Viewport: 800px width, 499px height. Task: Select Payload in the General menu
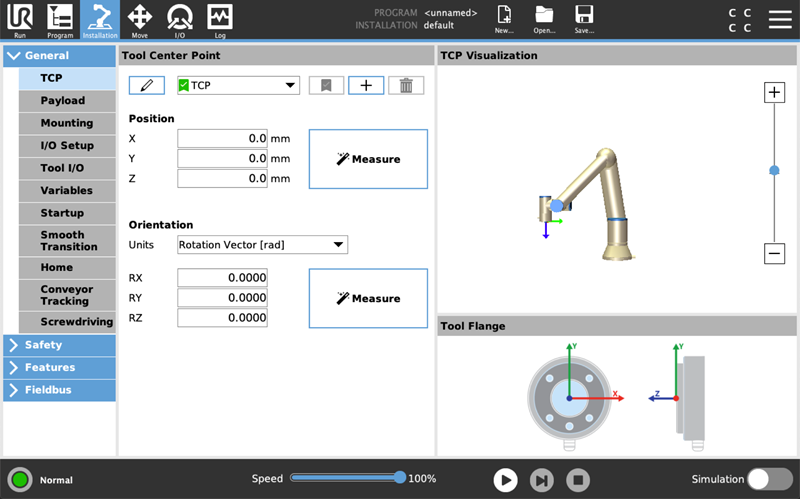[x=63, y=101]
